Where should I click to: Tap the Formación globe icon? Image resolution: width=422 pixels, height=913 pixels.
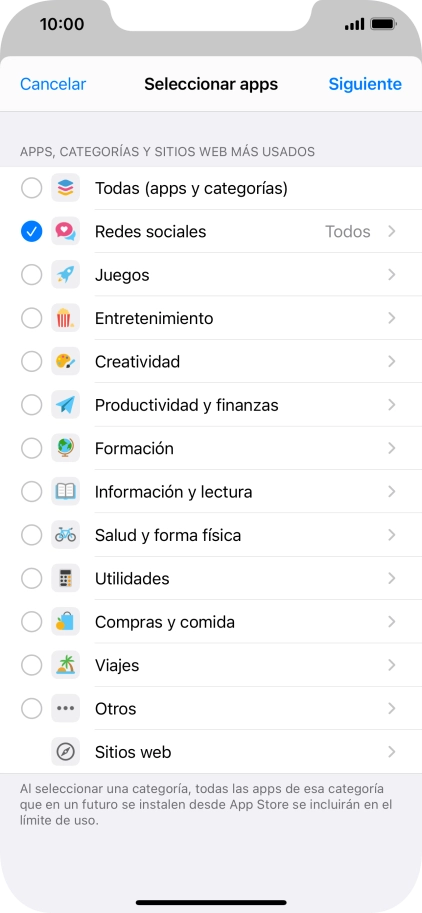click(x=65, y=448)
